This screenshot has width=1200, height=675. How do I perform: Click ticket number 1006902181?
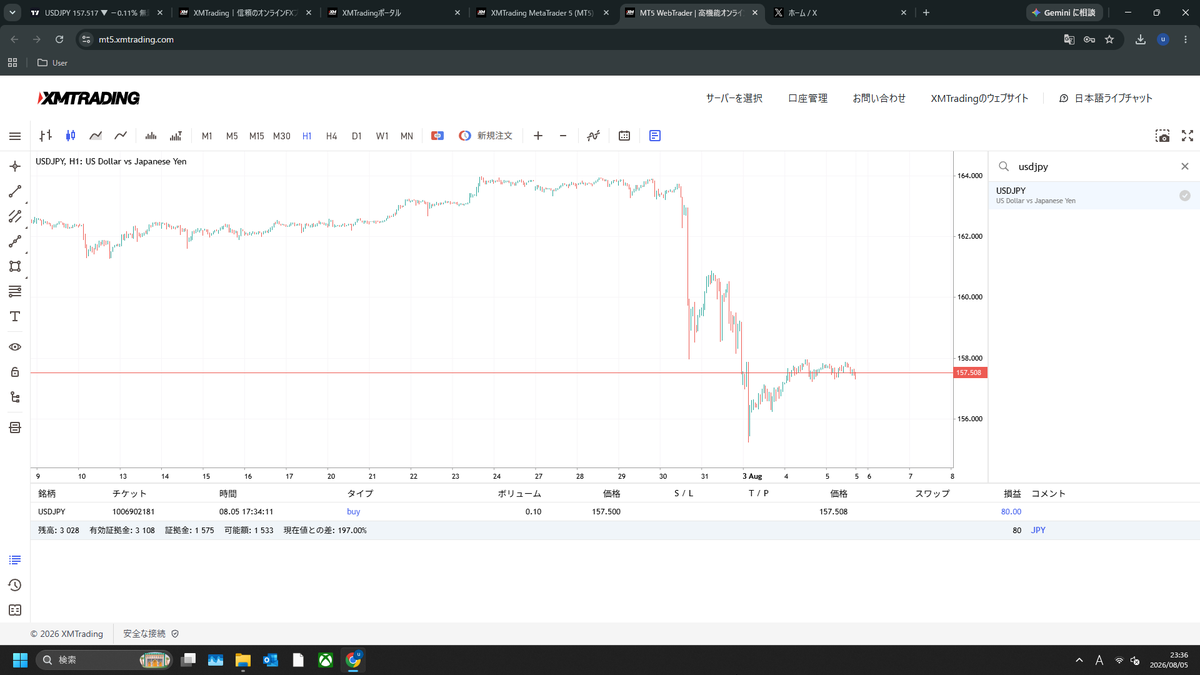(133, 511)
